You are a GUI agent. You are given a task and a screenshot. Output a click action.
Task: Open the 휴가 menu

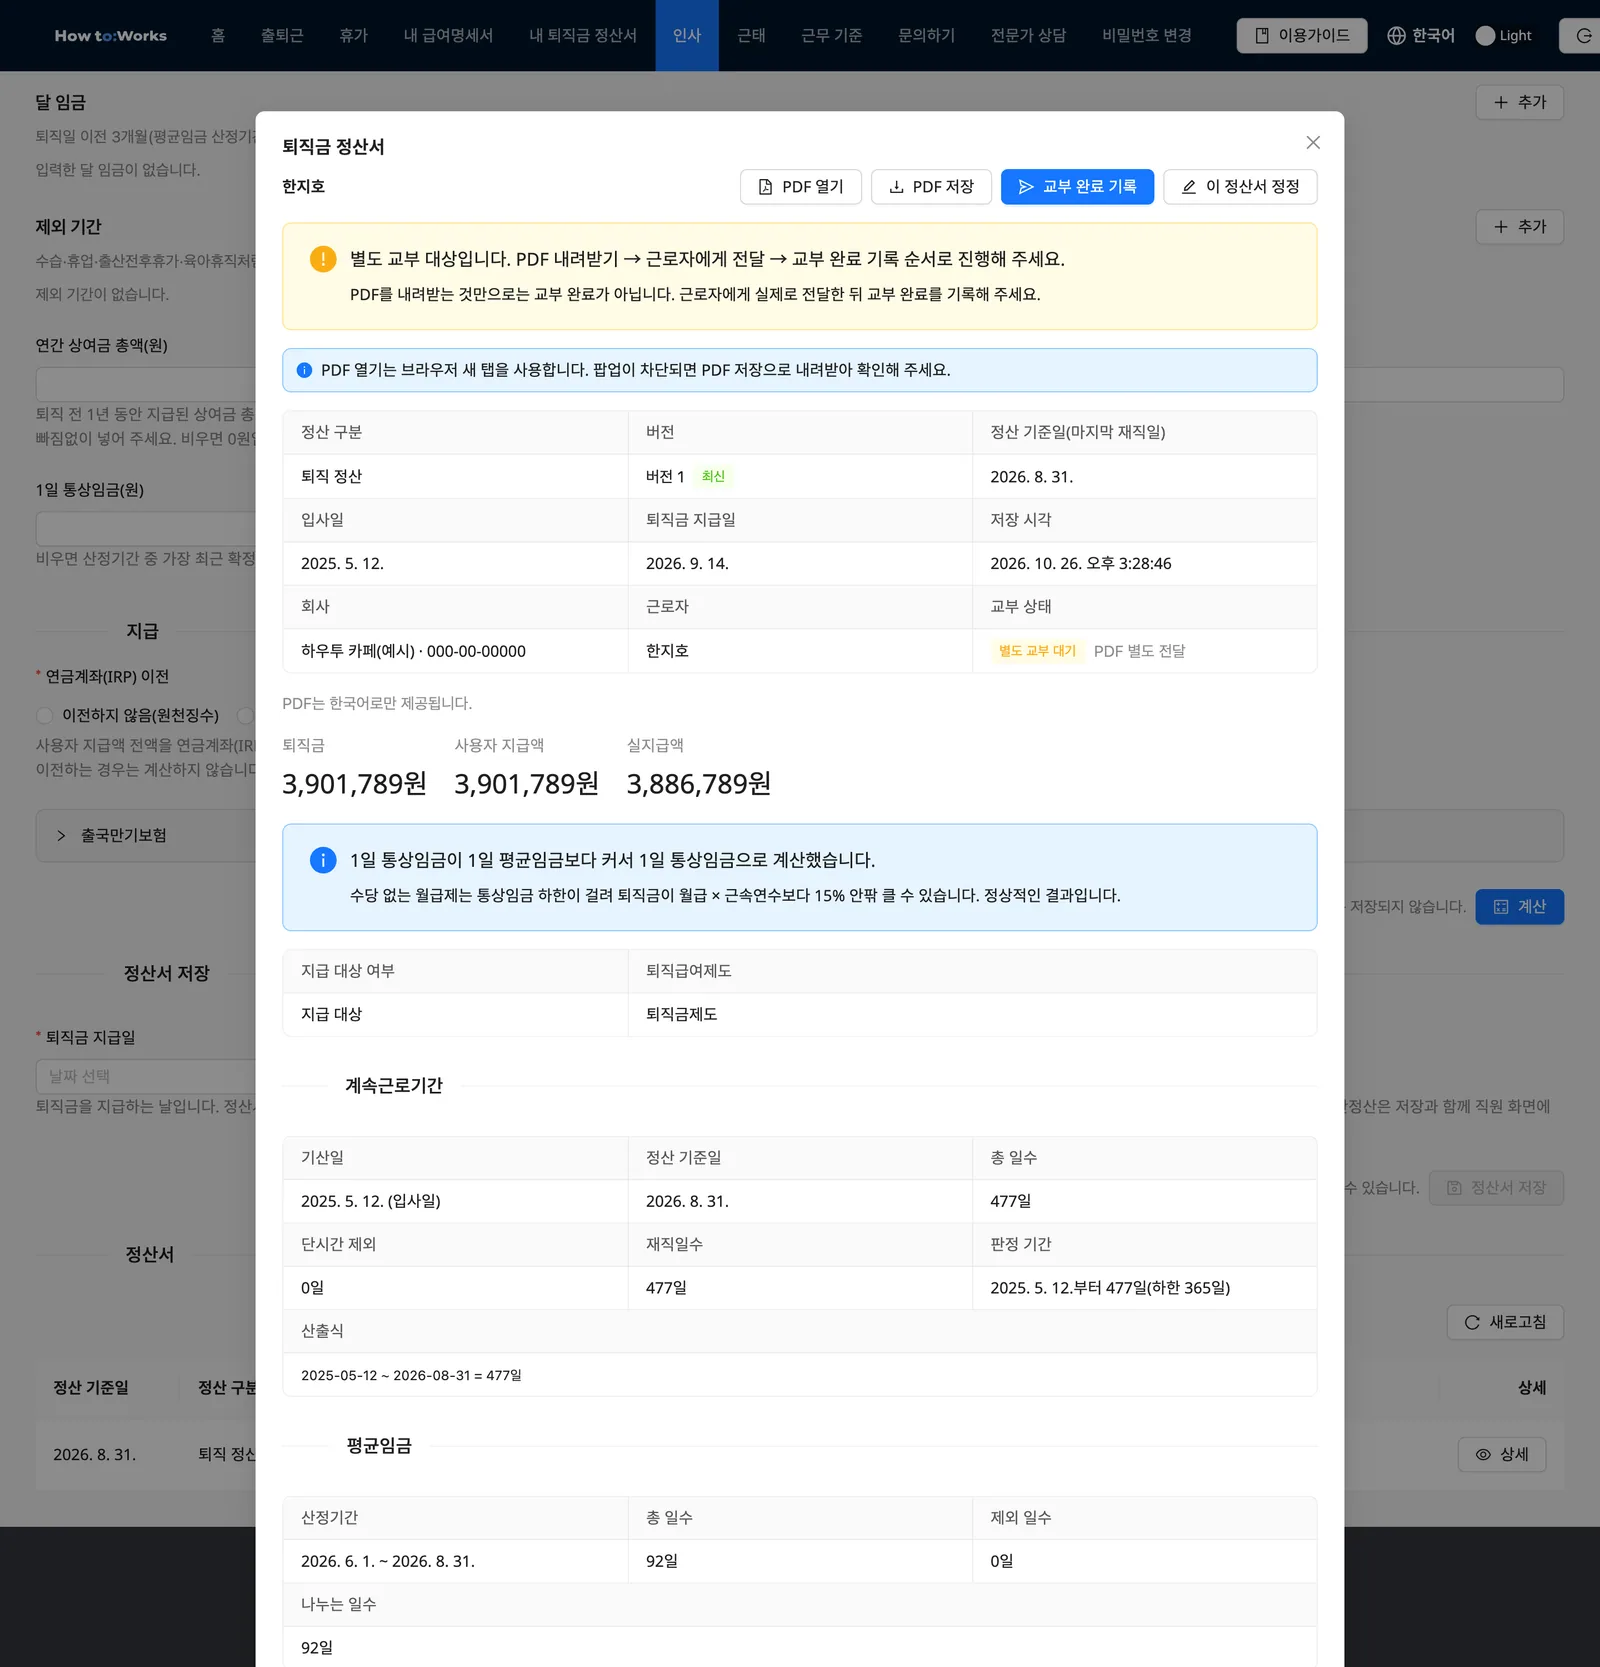(x=353, y=36)
